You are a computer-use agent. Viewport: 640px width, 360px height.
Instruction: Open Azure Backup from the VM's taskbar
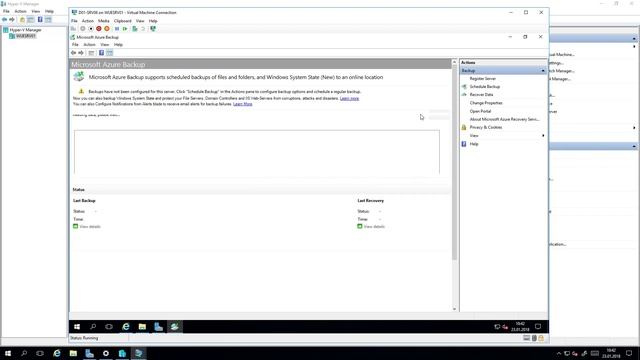pos(175,327)
